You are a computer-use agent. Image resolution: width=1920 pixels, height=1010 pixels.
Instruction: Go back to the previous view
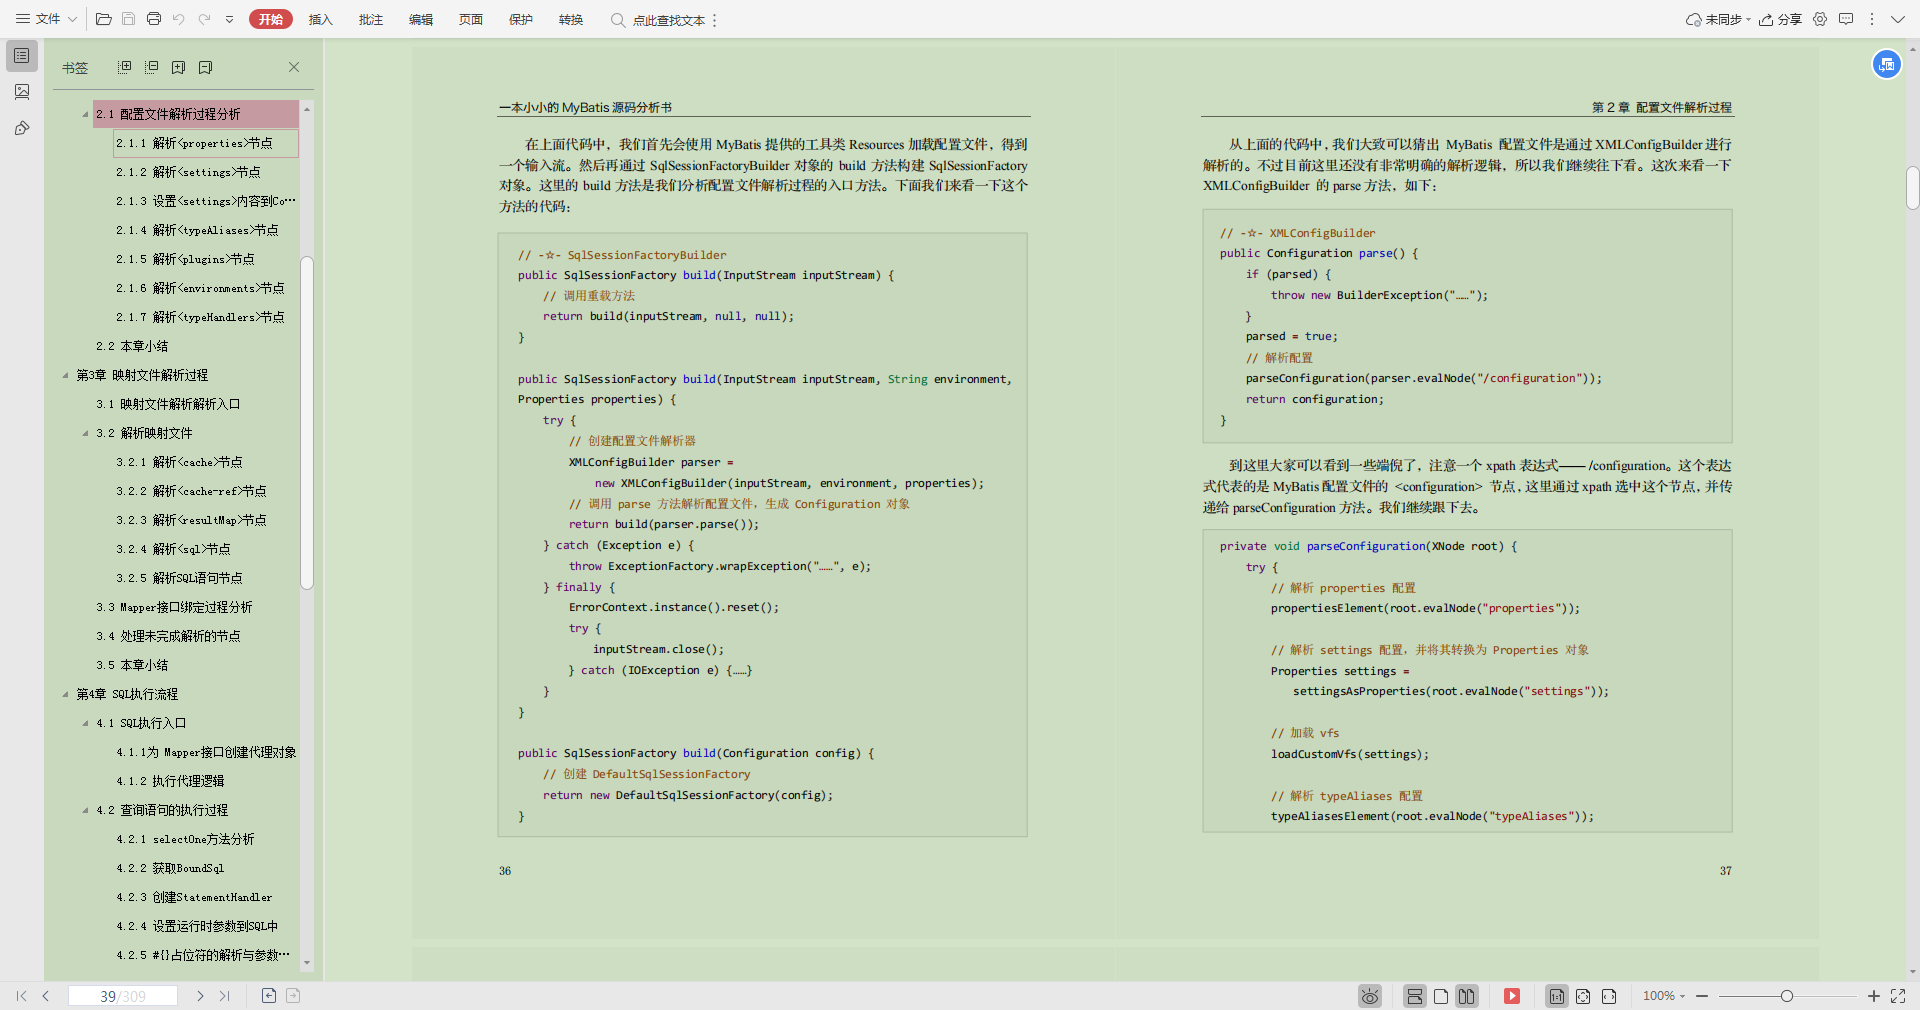click(x=268, y=995)
